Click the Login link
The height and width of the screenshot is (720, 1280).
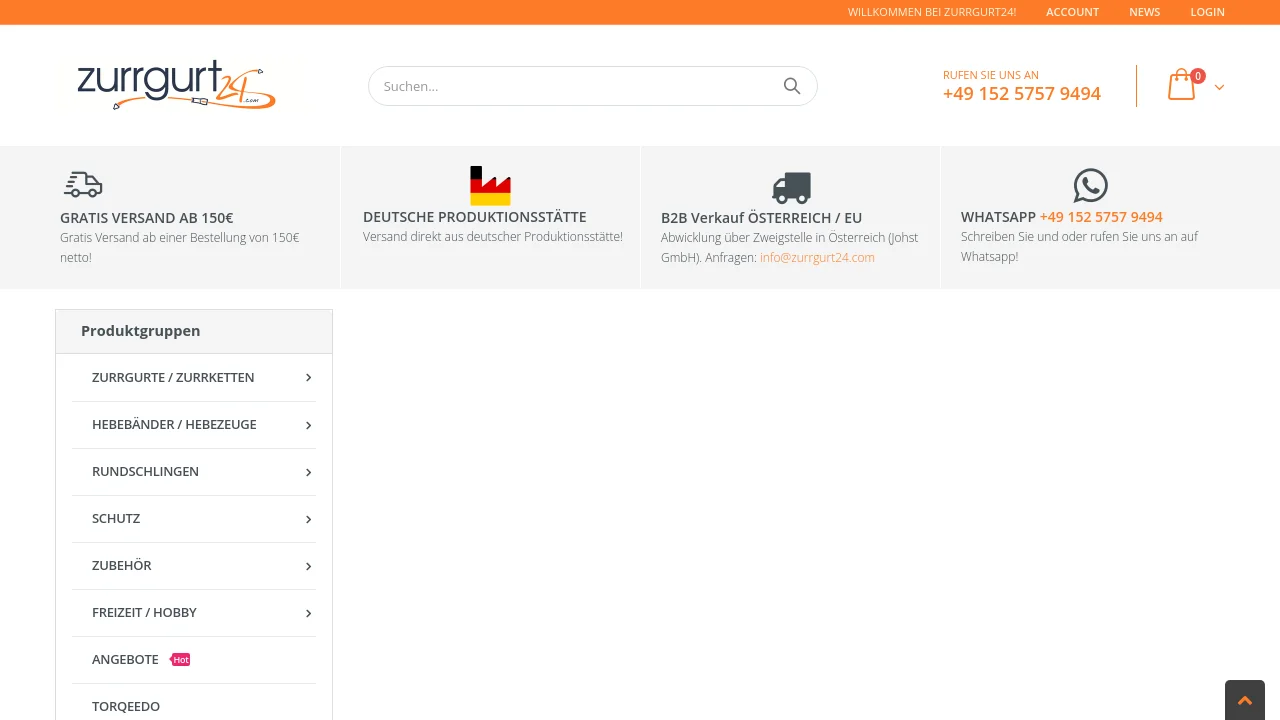pyautogui.click(x=1207, y=12)
